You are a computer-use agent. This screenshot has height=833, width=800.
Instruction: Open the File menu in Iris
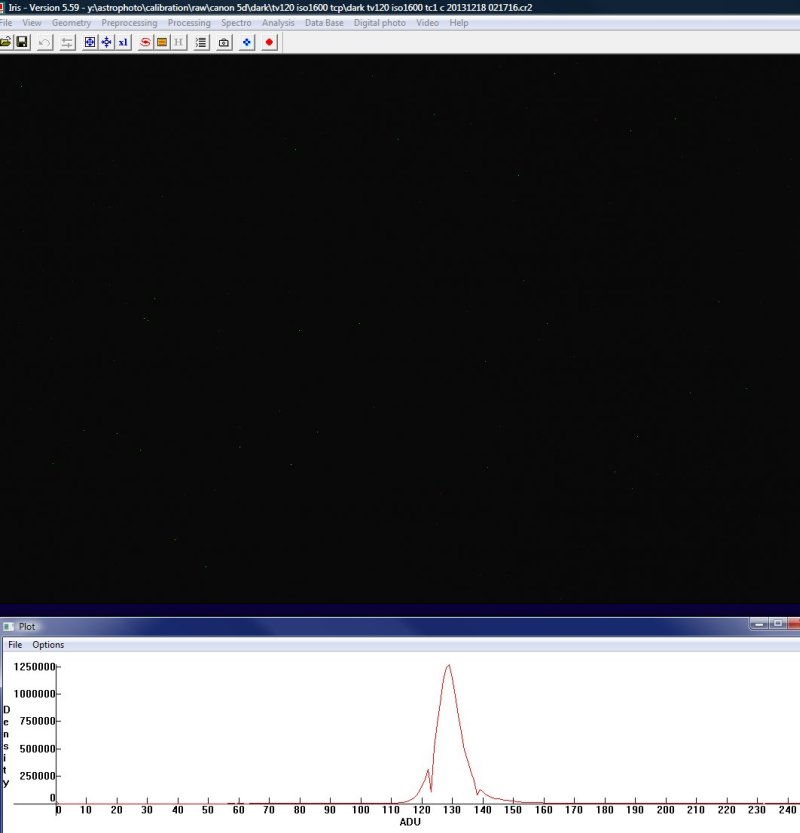tap(6, 23)
